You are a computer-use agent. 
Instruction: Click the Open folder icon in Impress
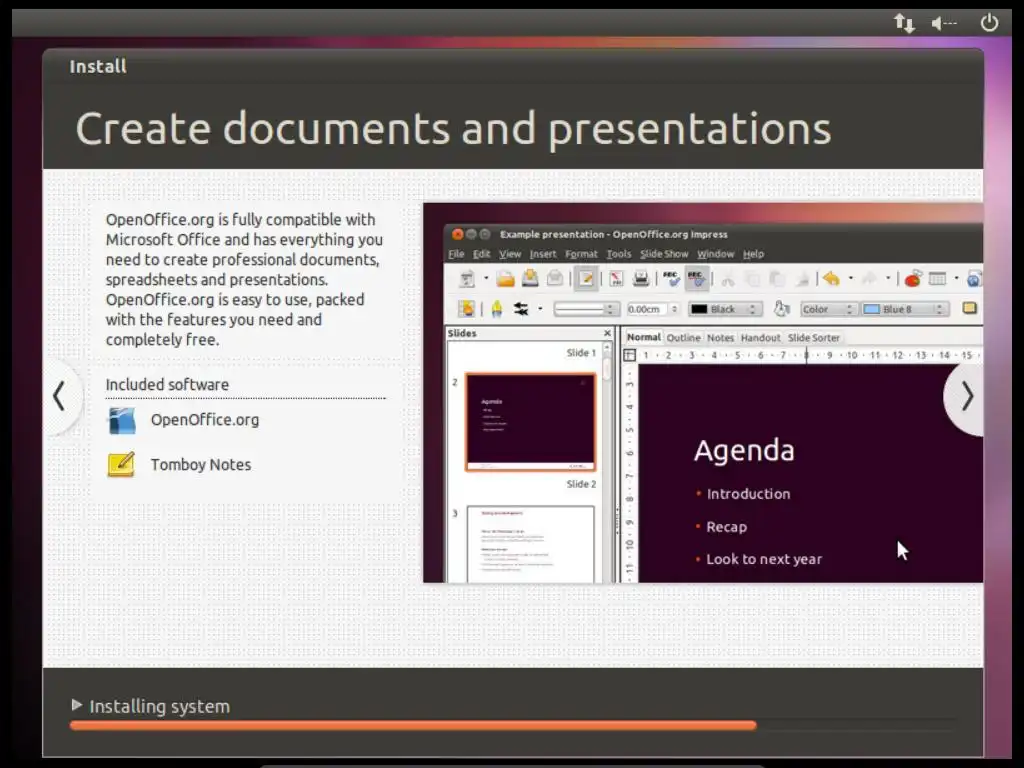(505, 280)
